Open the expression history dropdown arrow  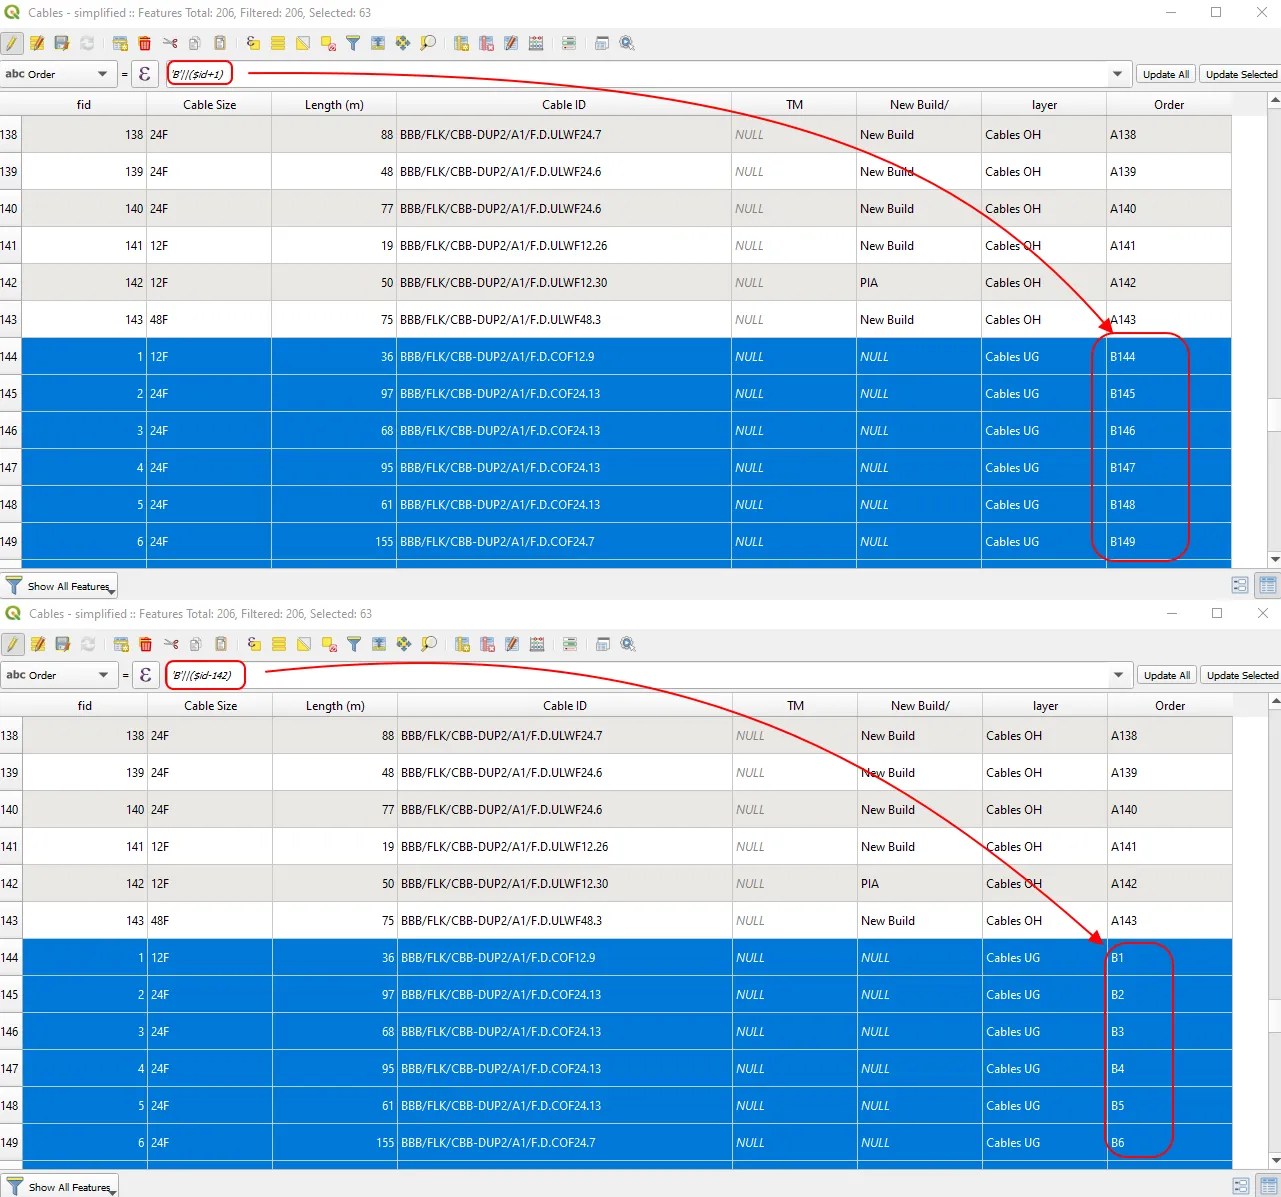[1118, 73]
